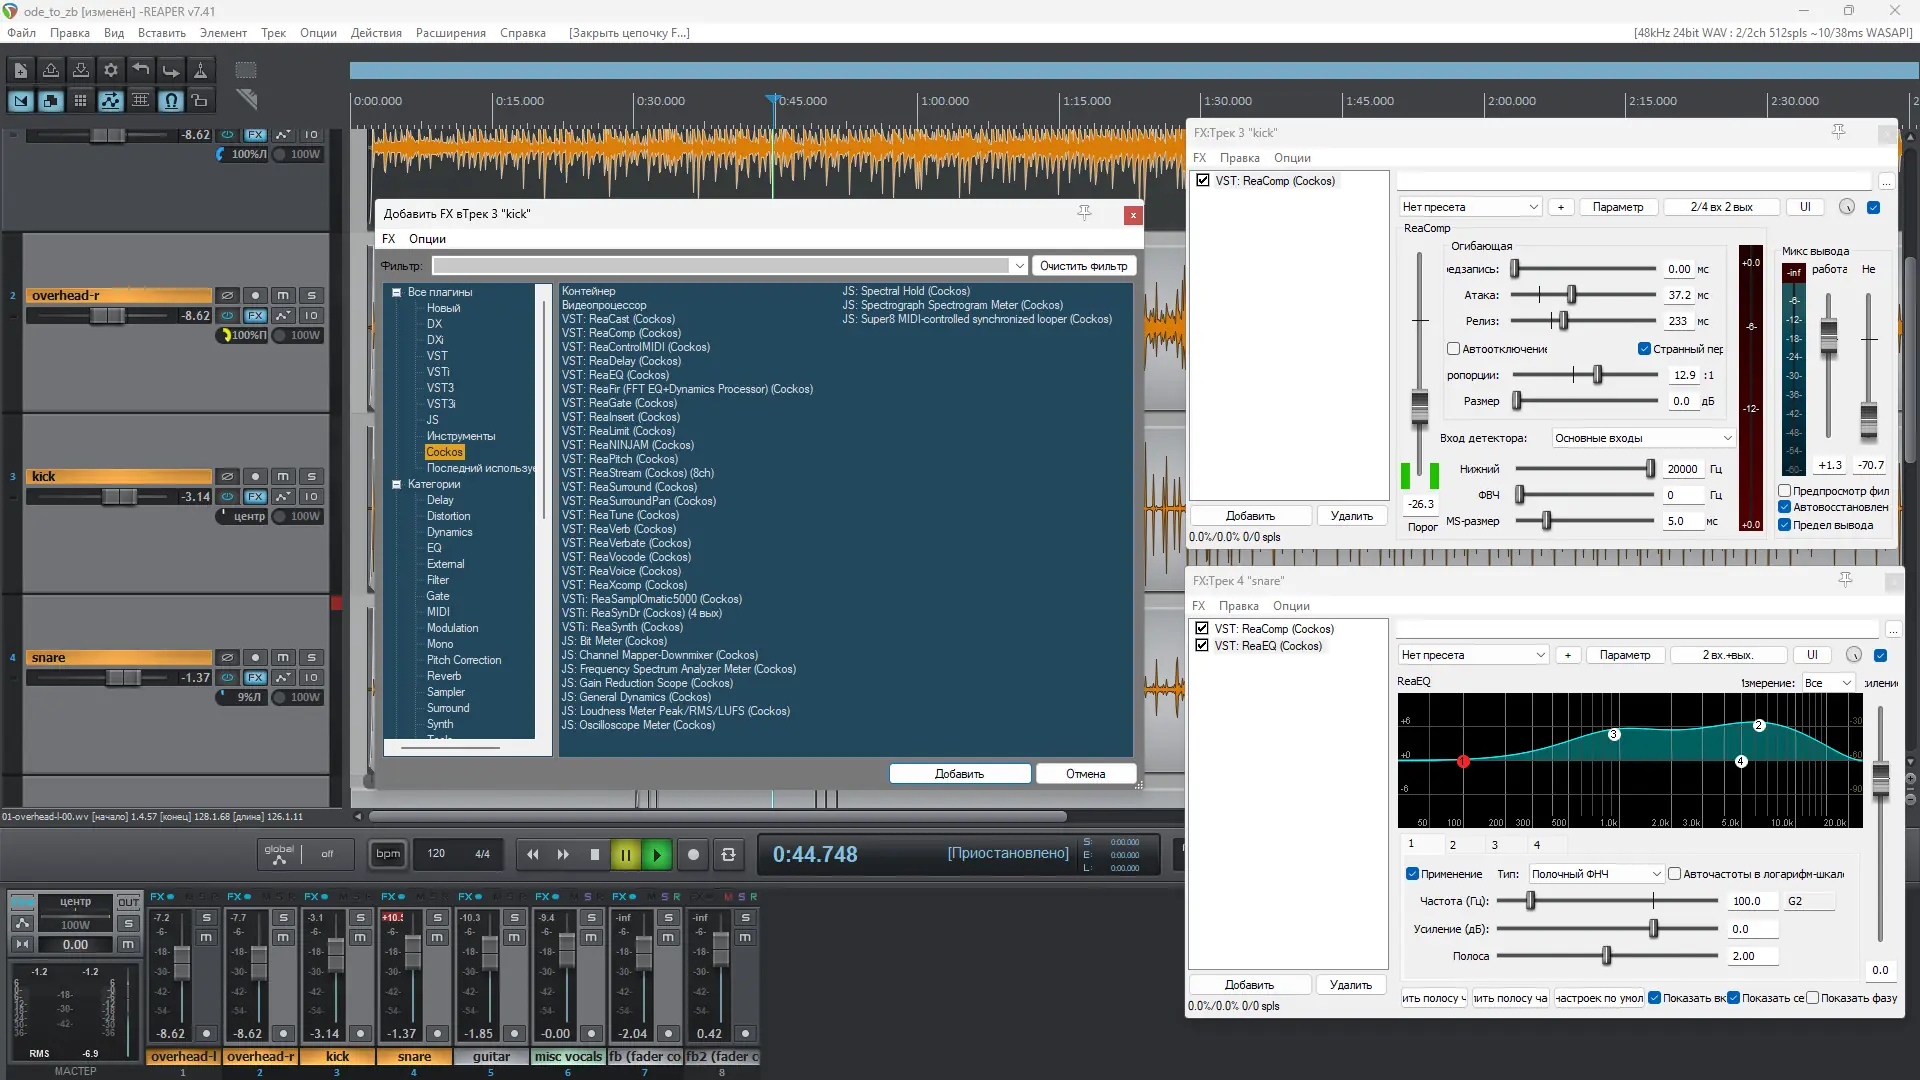Record-arm the kick track

click(x=255, y=476)
